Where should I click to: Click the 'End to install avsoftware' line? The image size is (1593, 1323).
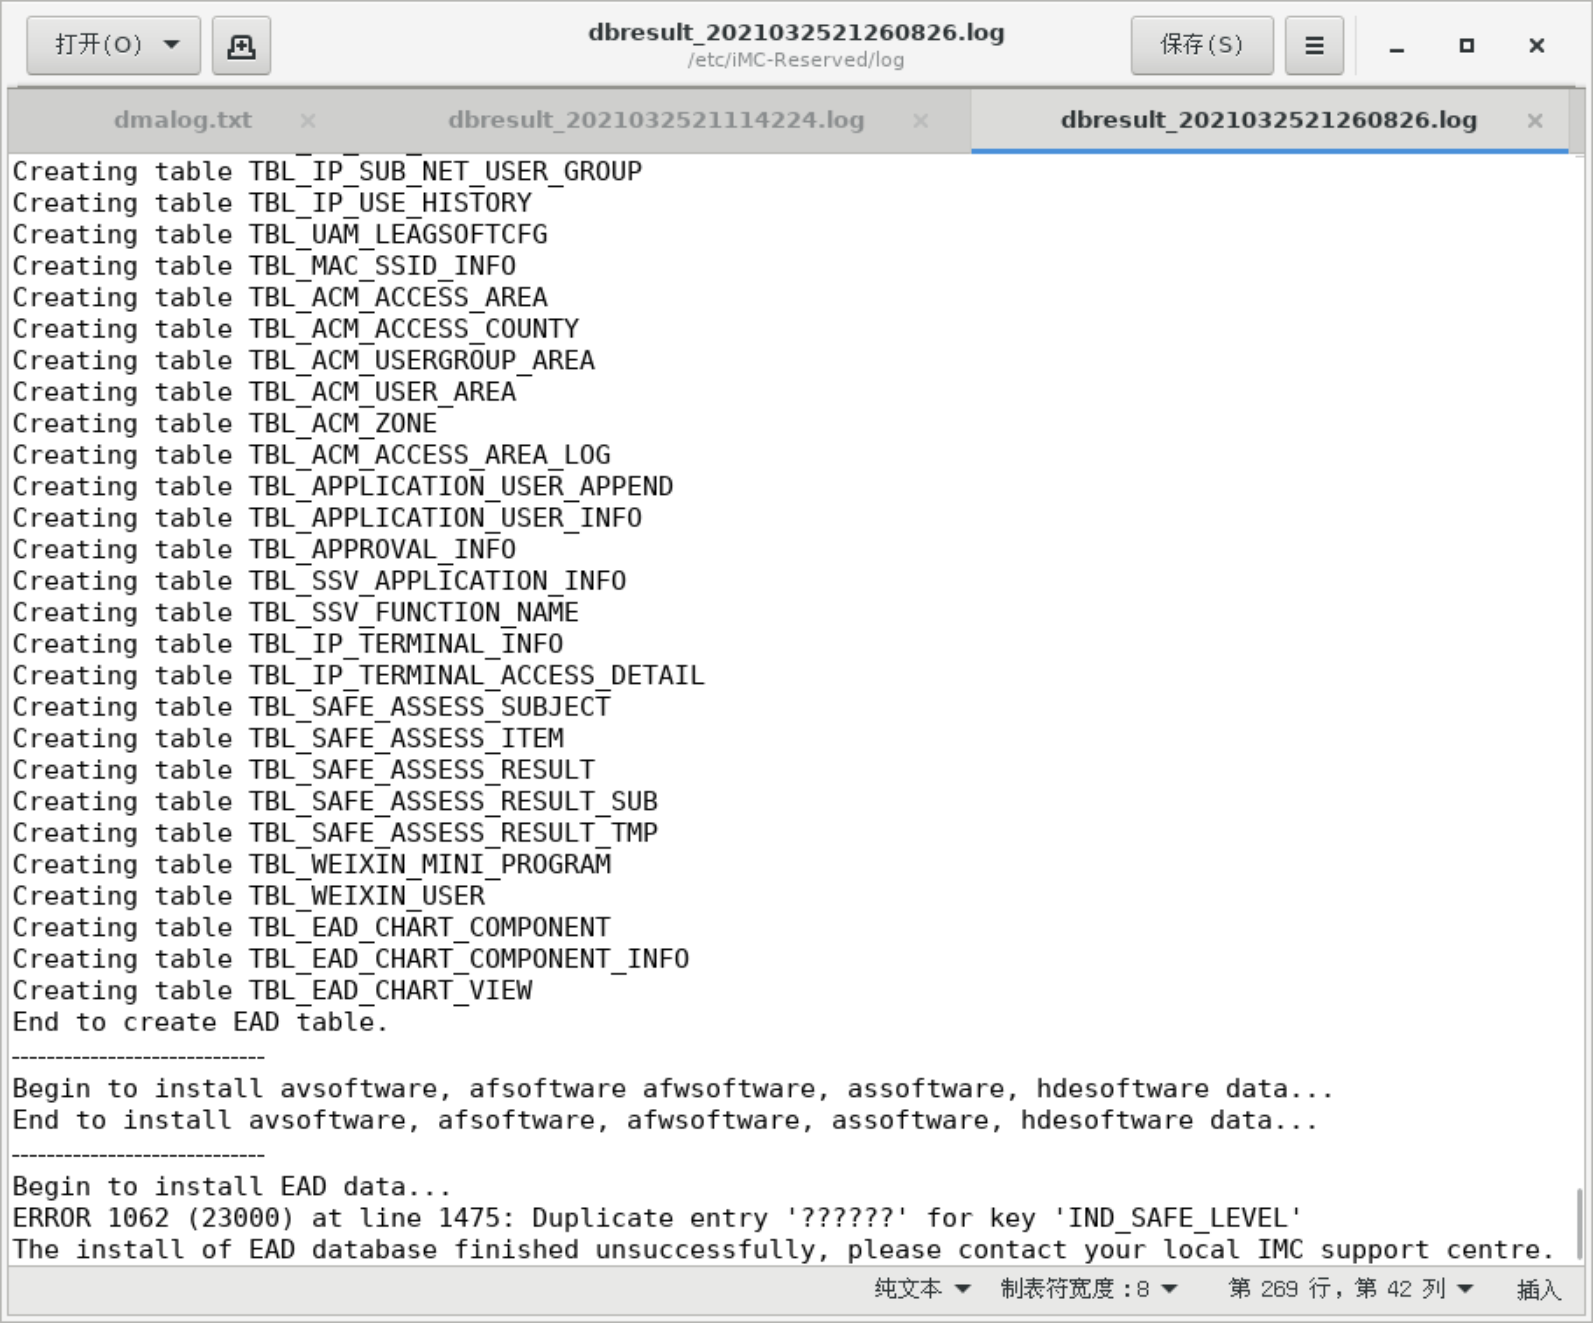tap(665, 1120)
